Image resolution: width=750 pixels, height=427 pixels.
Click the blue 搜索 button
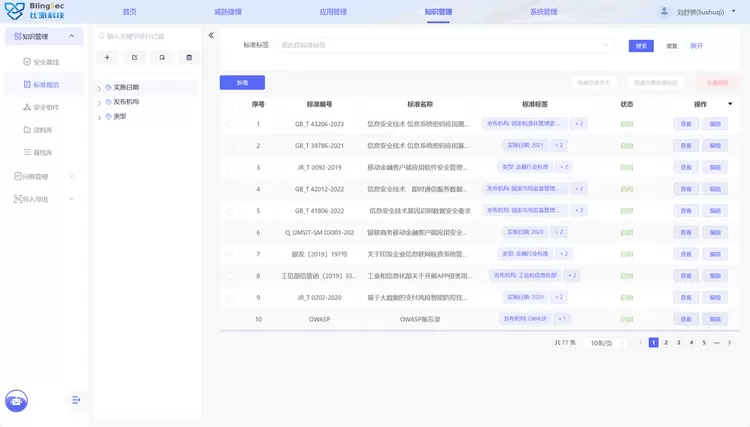tap(641, 46)
